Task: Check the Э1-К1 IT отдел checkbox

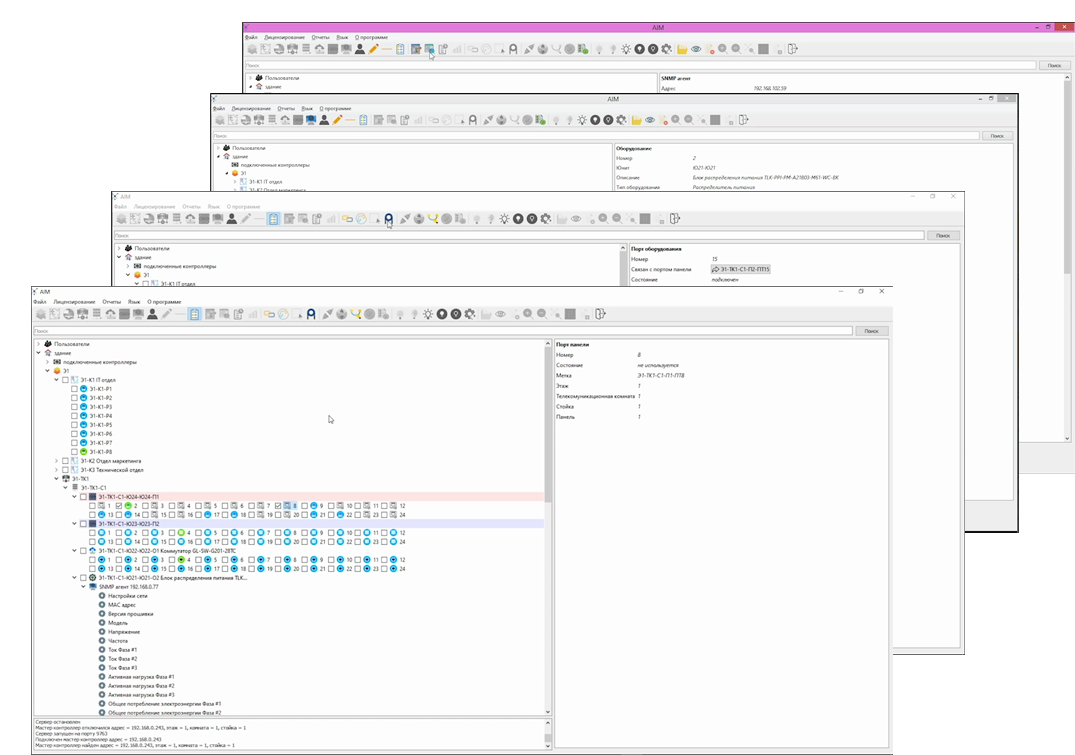Action: point(66,380)
